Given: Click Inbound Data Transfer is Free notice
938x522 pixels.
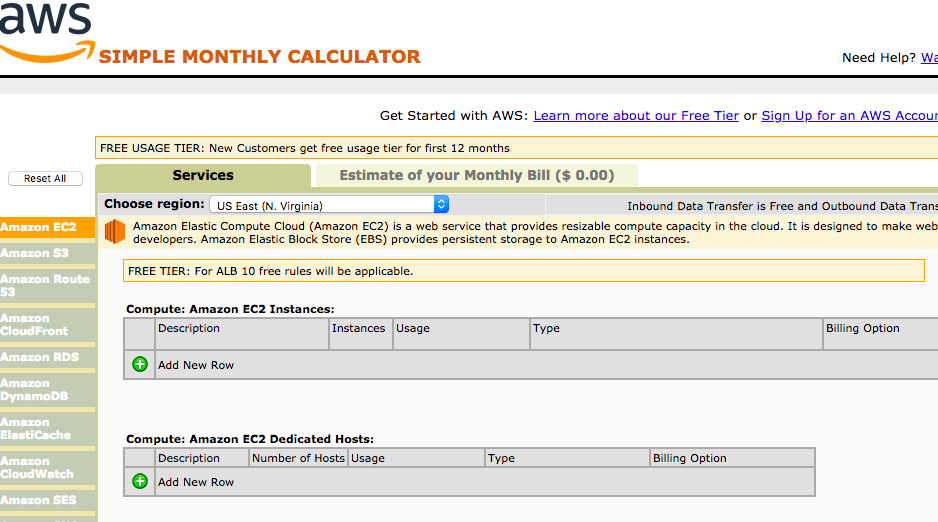Looking at the screenshot, I should pyautogui.click(x=782, y=206).
